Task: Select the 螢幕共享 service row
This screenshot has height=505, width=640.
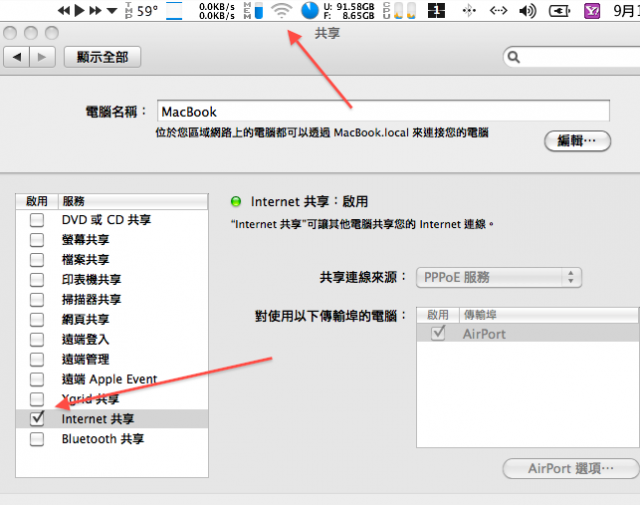Action: pyautogui.click(x=112, y=240)
